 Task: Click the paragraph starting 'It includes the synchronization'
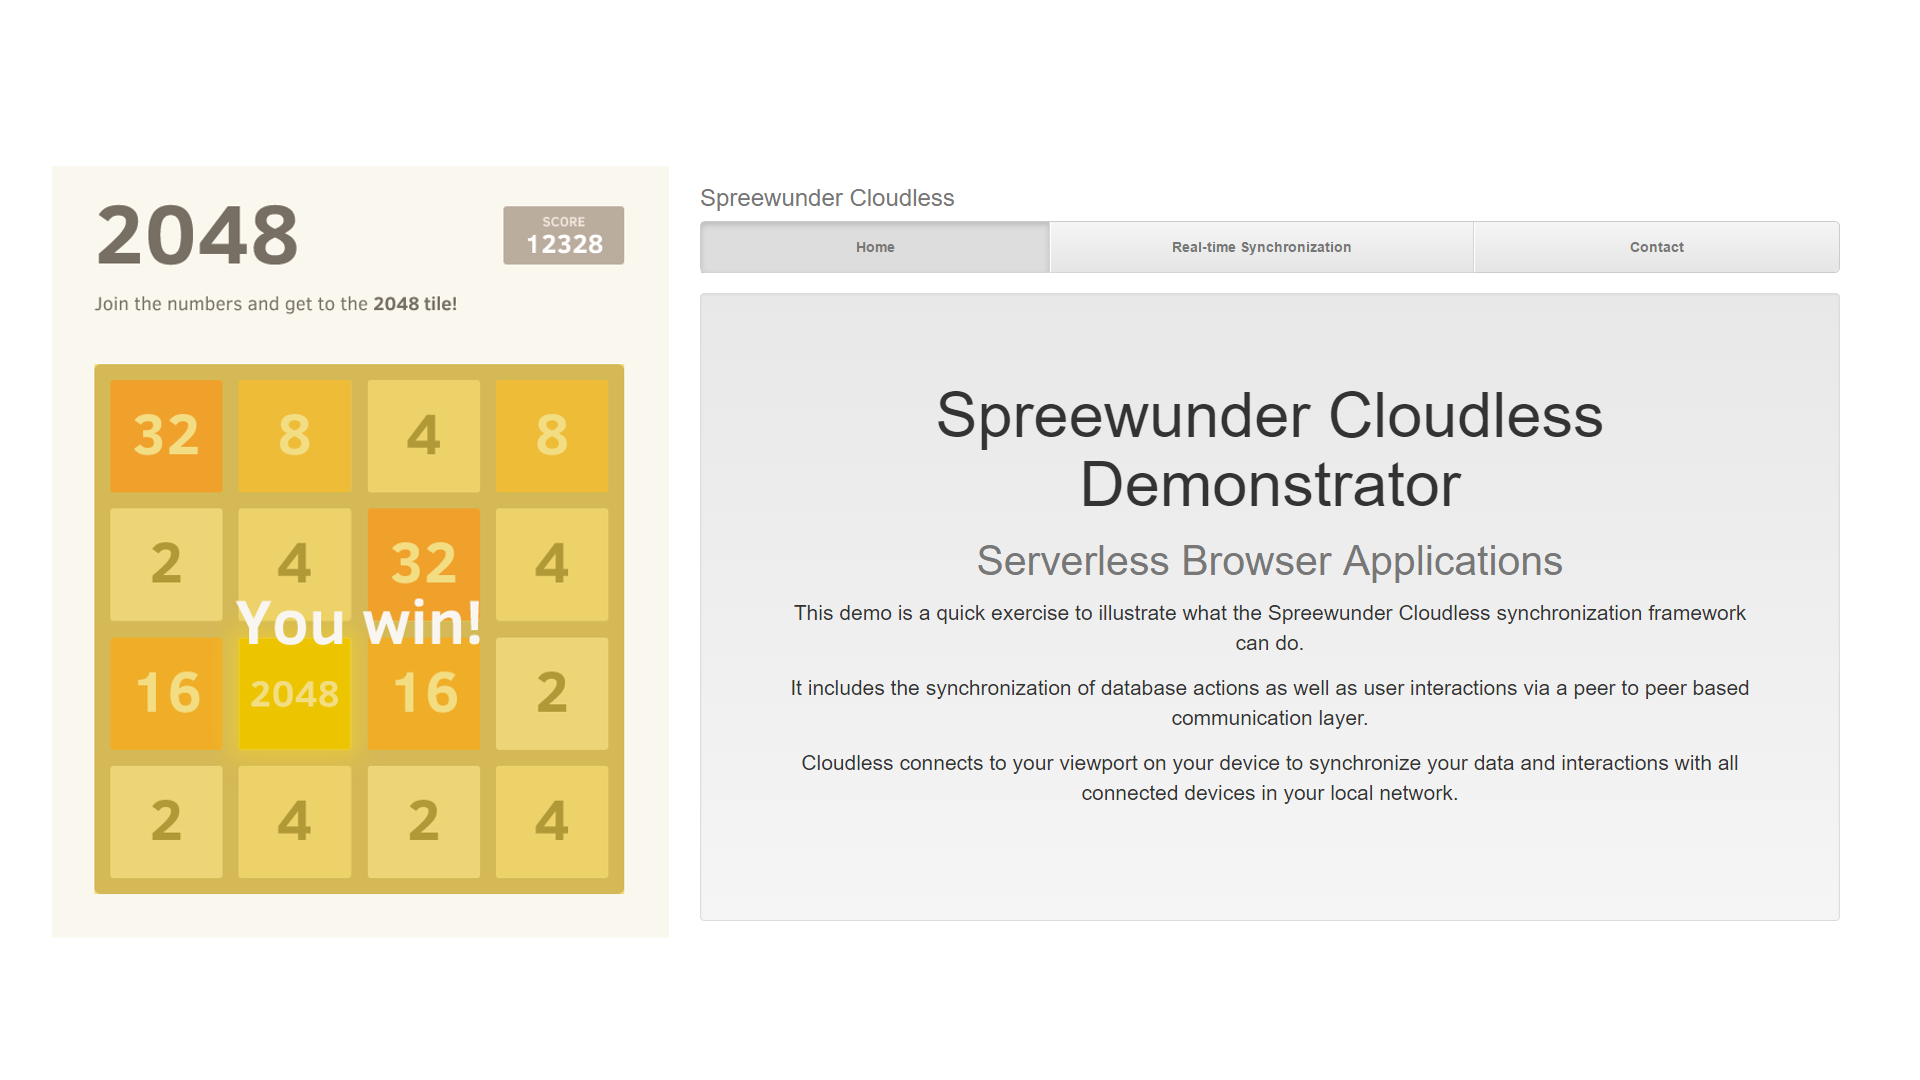click(1269, 703)
